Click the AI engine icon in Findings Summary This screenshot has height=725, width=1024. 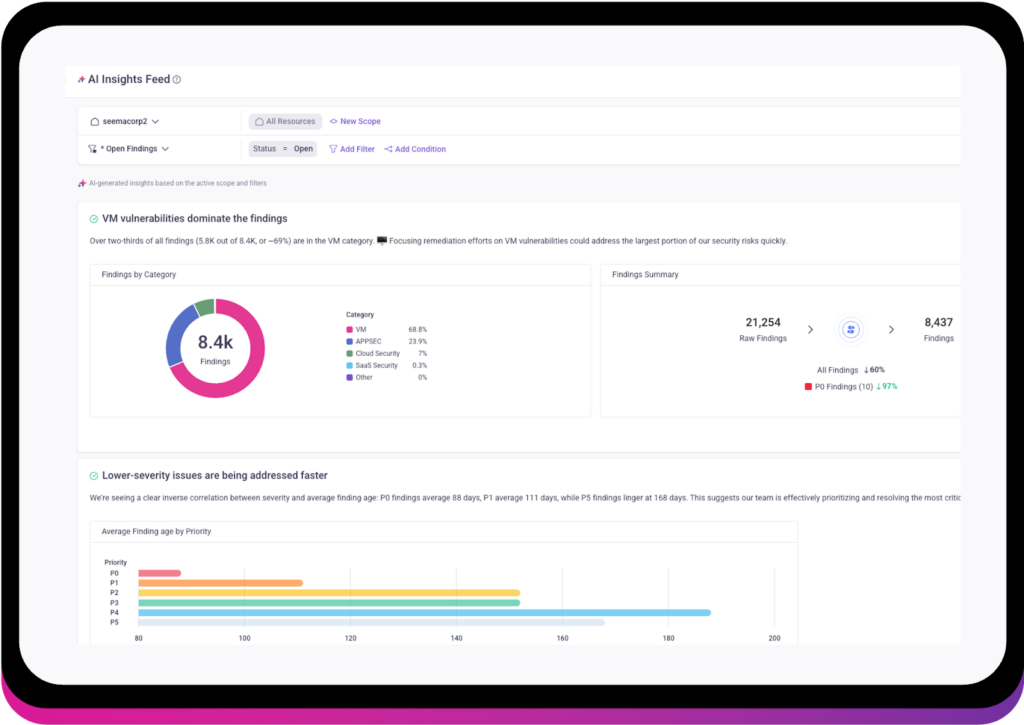click(x=851, y=329)
